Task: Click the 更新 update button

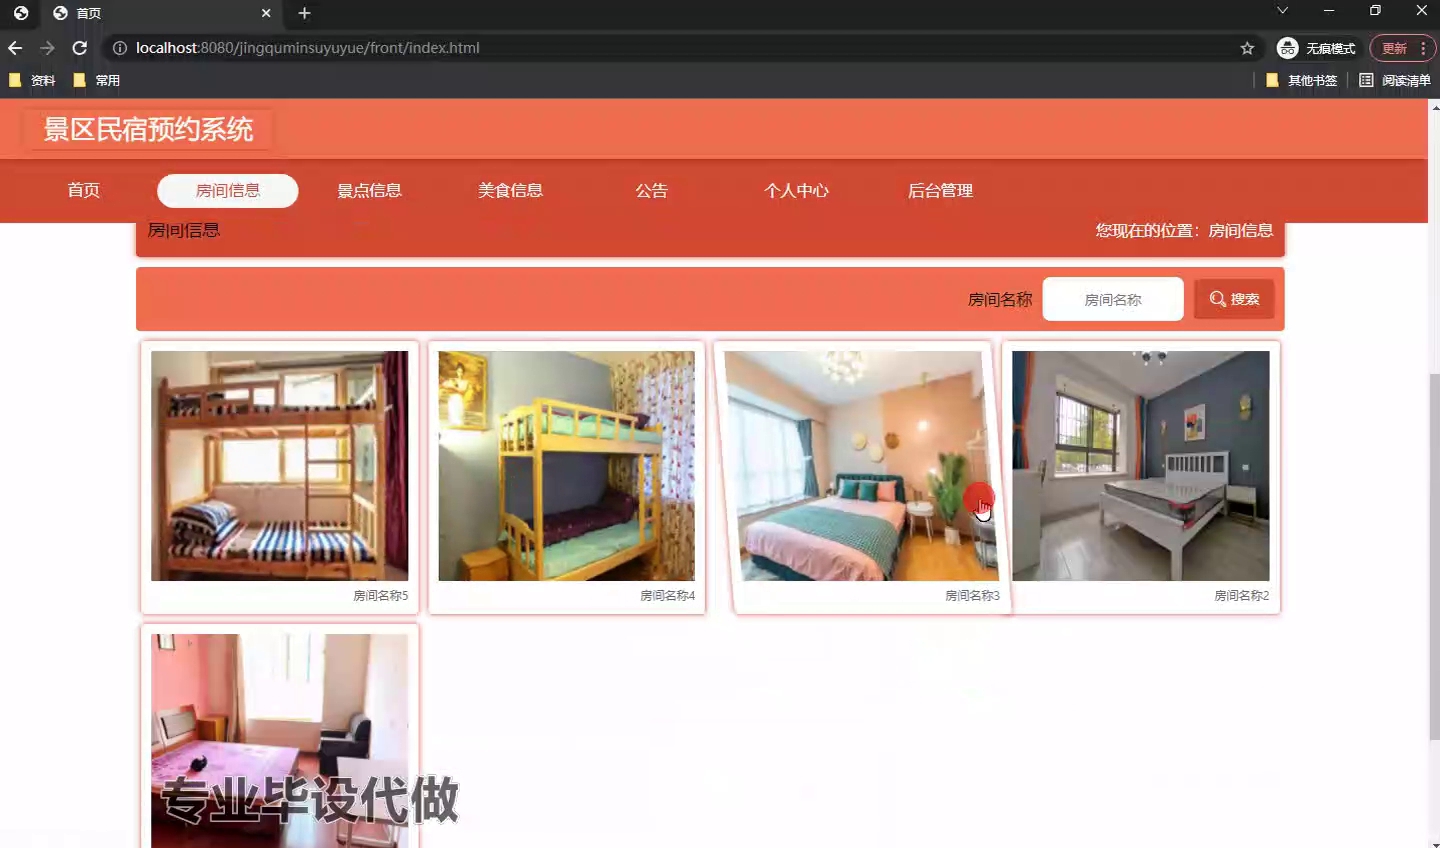Action: point(1394,48)
